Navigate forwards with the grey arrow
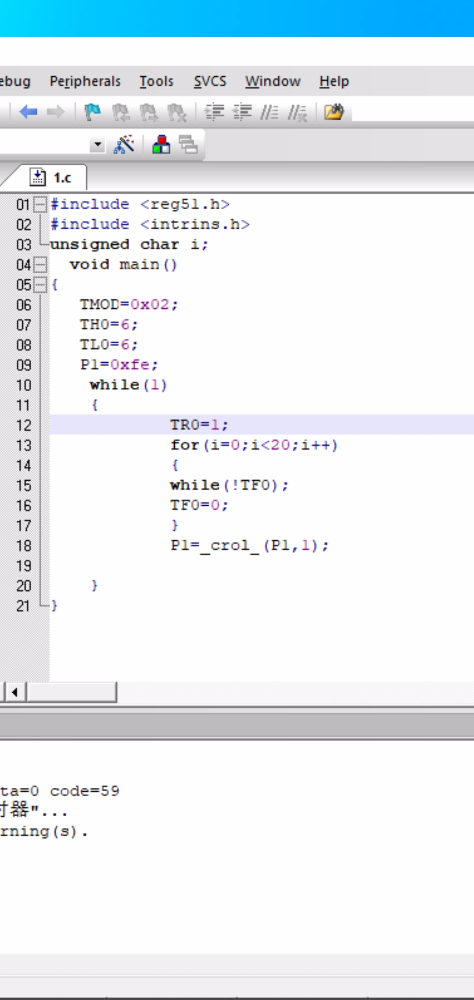 click(56, 112)
